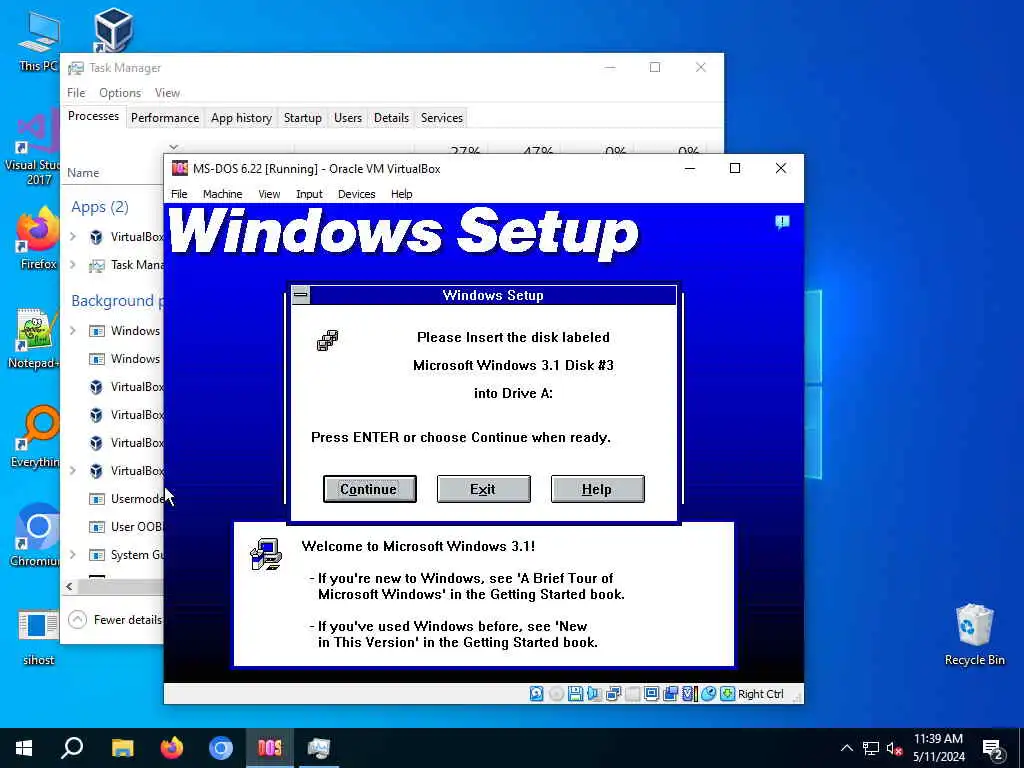Viewport: 1024px width, 768px height.
Task: Collapse Task Manager with Fewer details
Action: click(x=116, y=619)
